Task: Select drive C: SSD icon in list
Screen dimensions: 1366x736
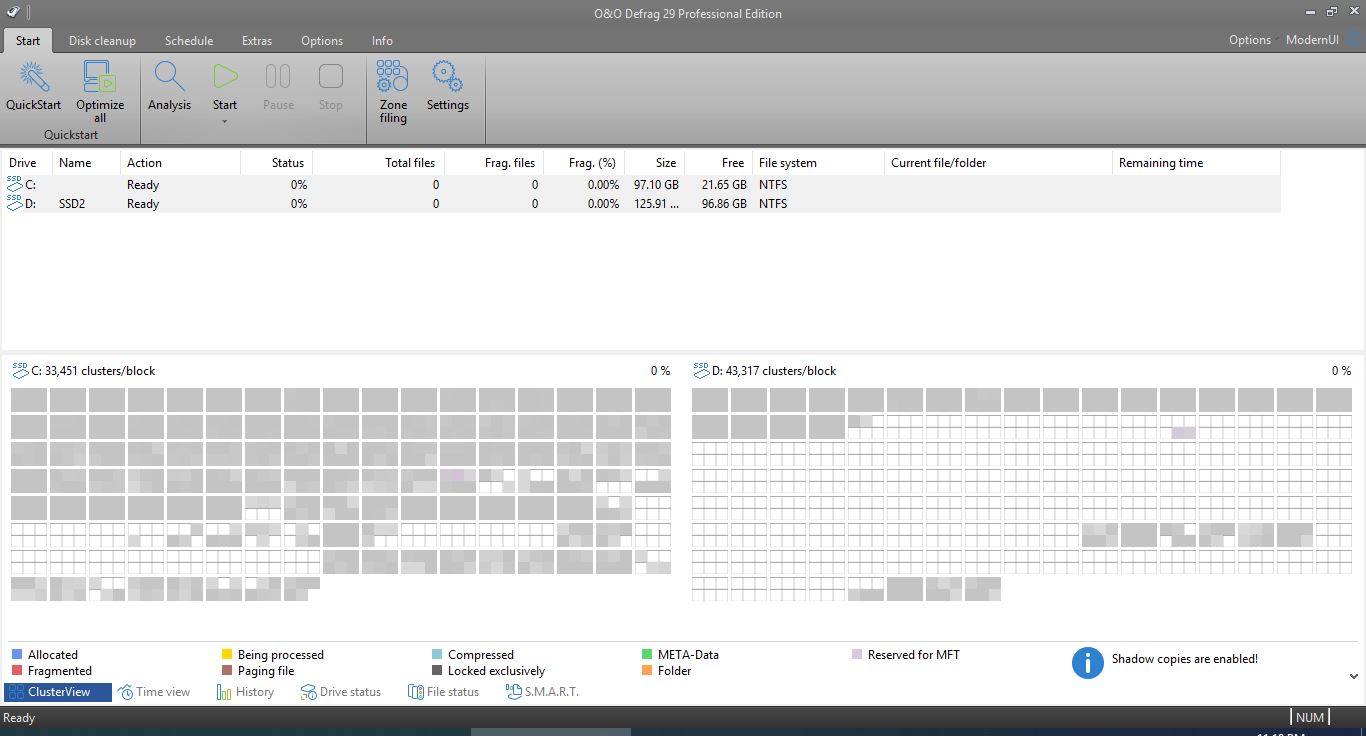Action: click(x=14, y=184)
